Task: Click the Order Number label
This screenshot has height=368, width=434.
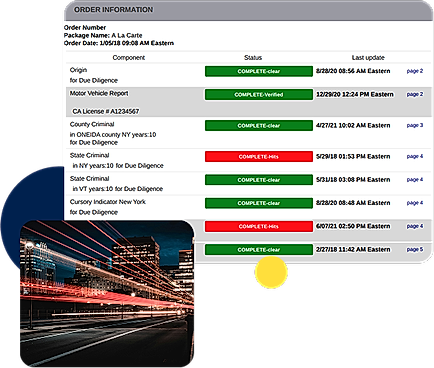Action: pyautogui.click(x=85, y=28)
